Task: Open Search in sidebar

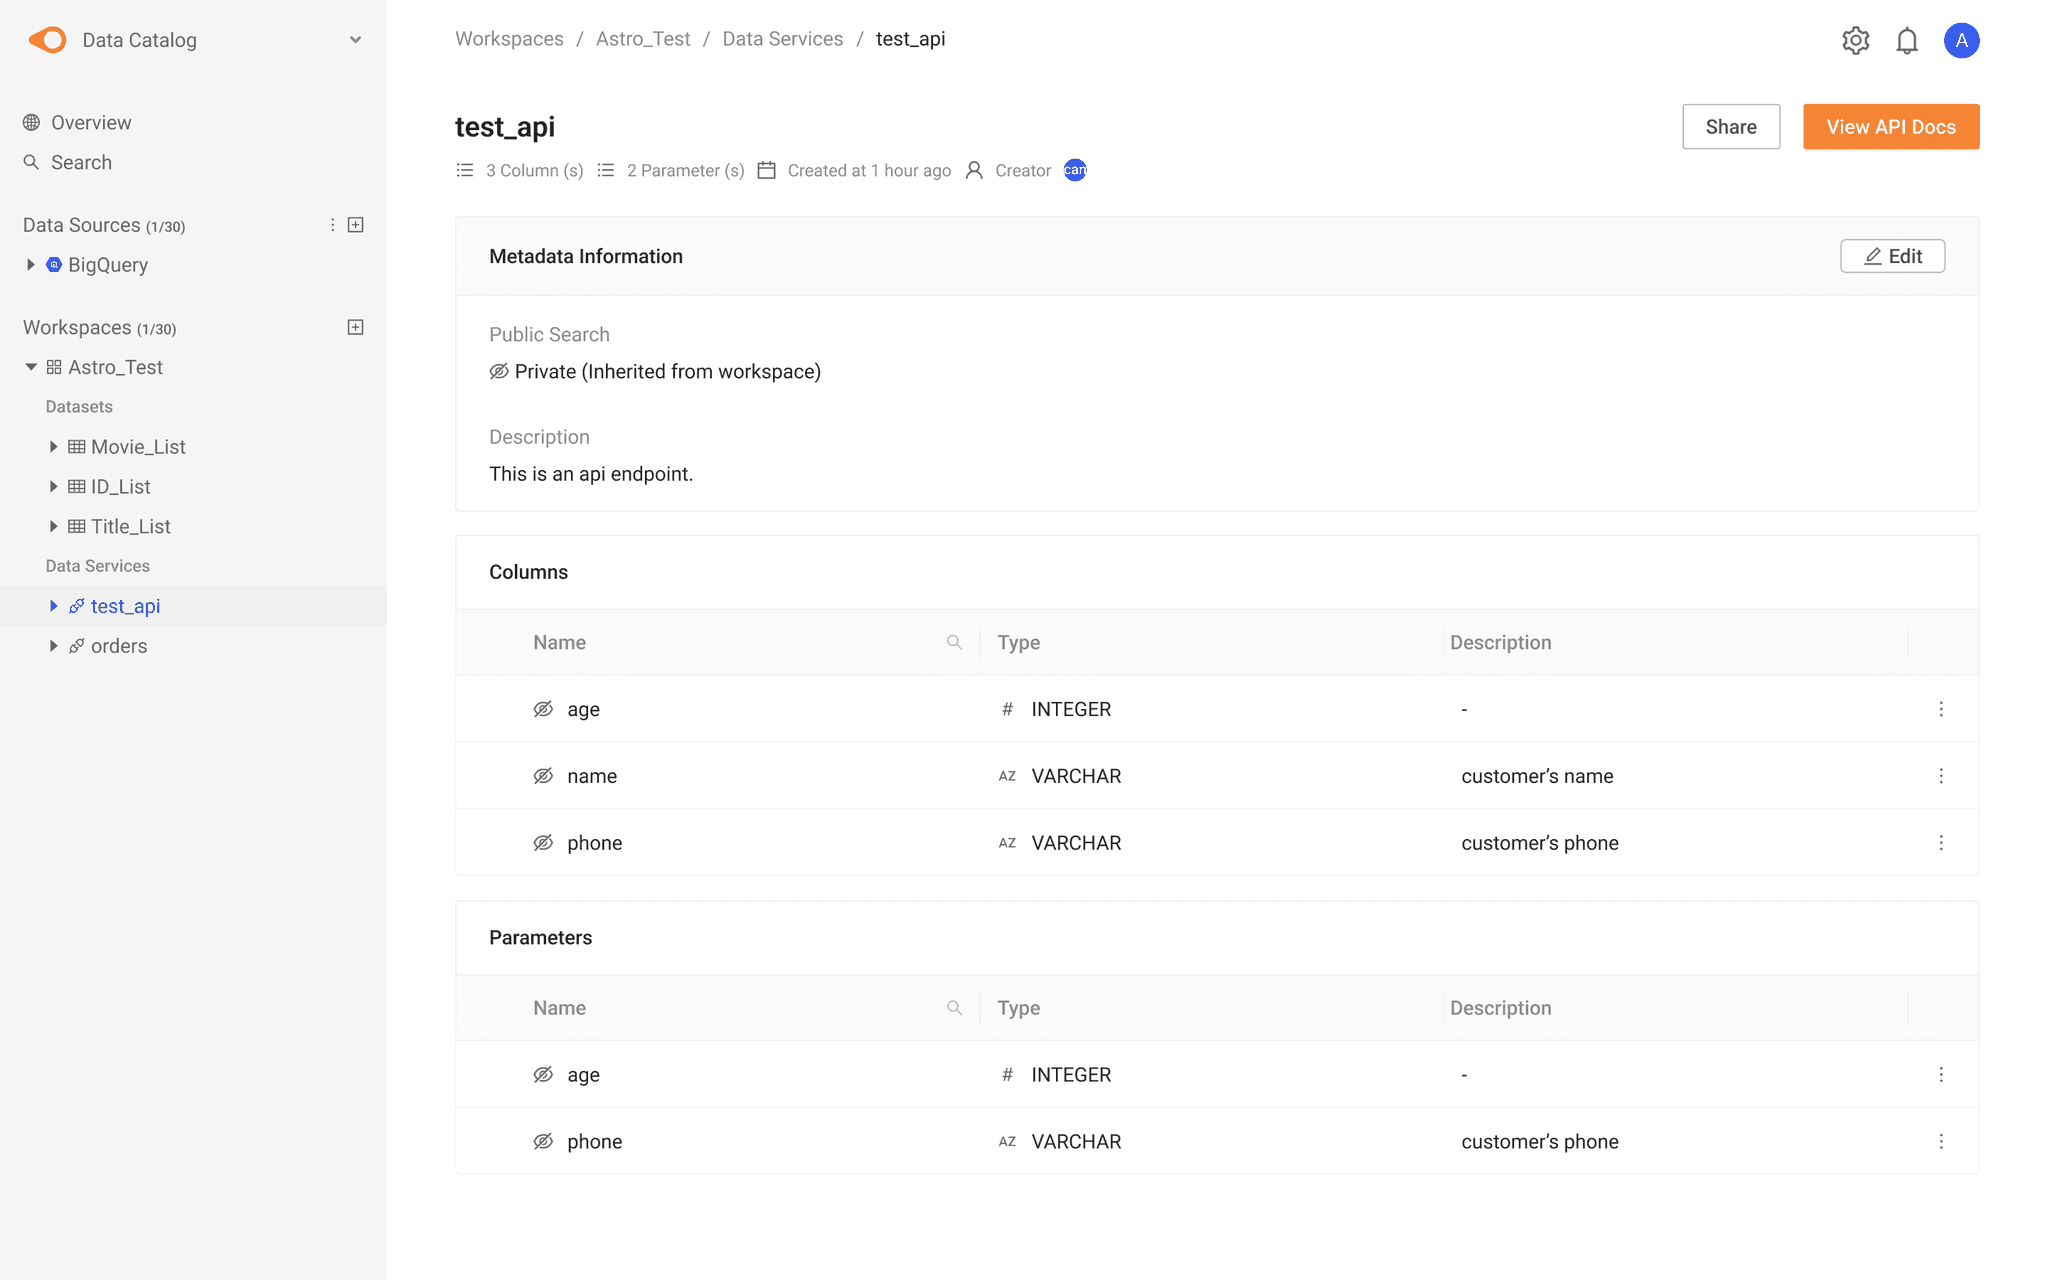Action: point(80,162)
